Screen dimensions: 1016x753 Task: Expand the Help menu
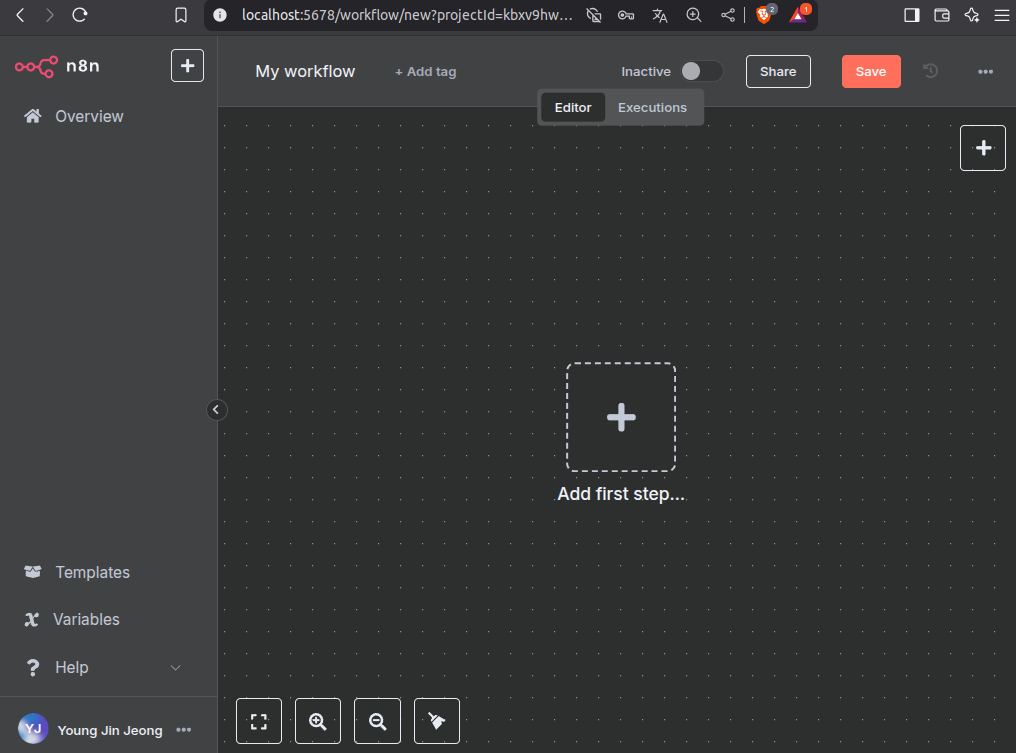pyautogui.click(x=104, y=667)
